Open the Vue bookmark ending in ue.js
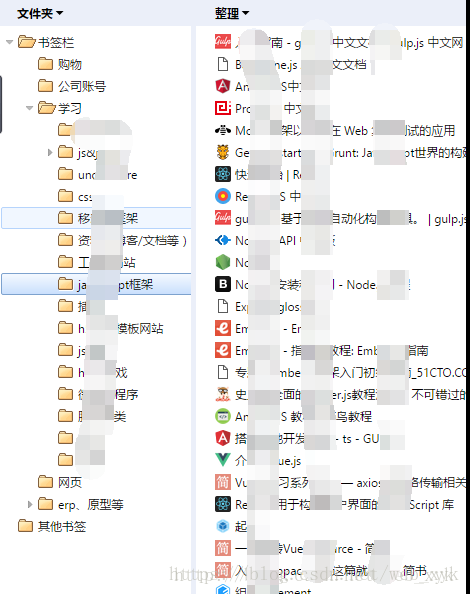The width and height of the screenshot is (470, 594). tap(258, 460)
